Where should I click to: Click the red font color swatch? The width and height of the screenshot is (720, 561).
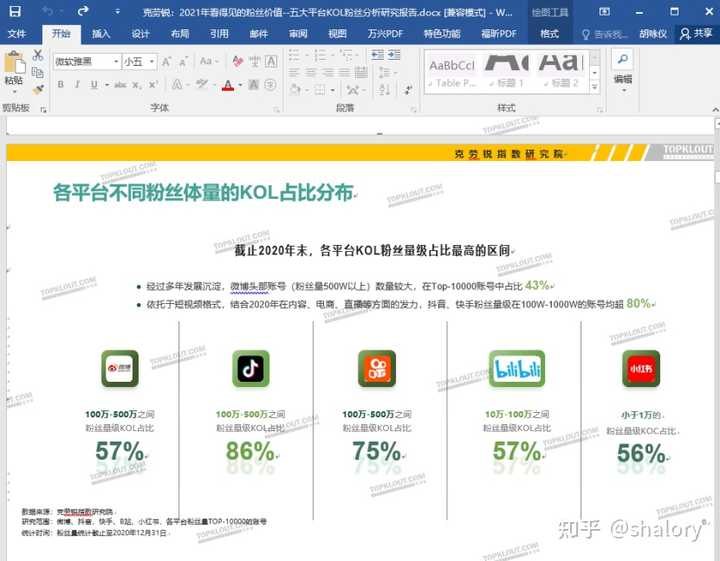point(227,86)
